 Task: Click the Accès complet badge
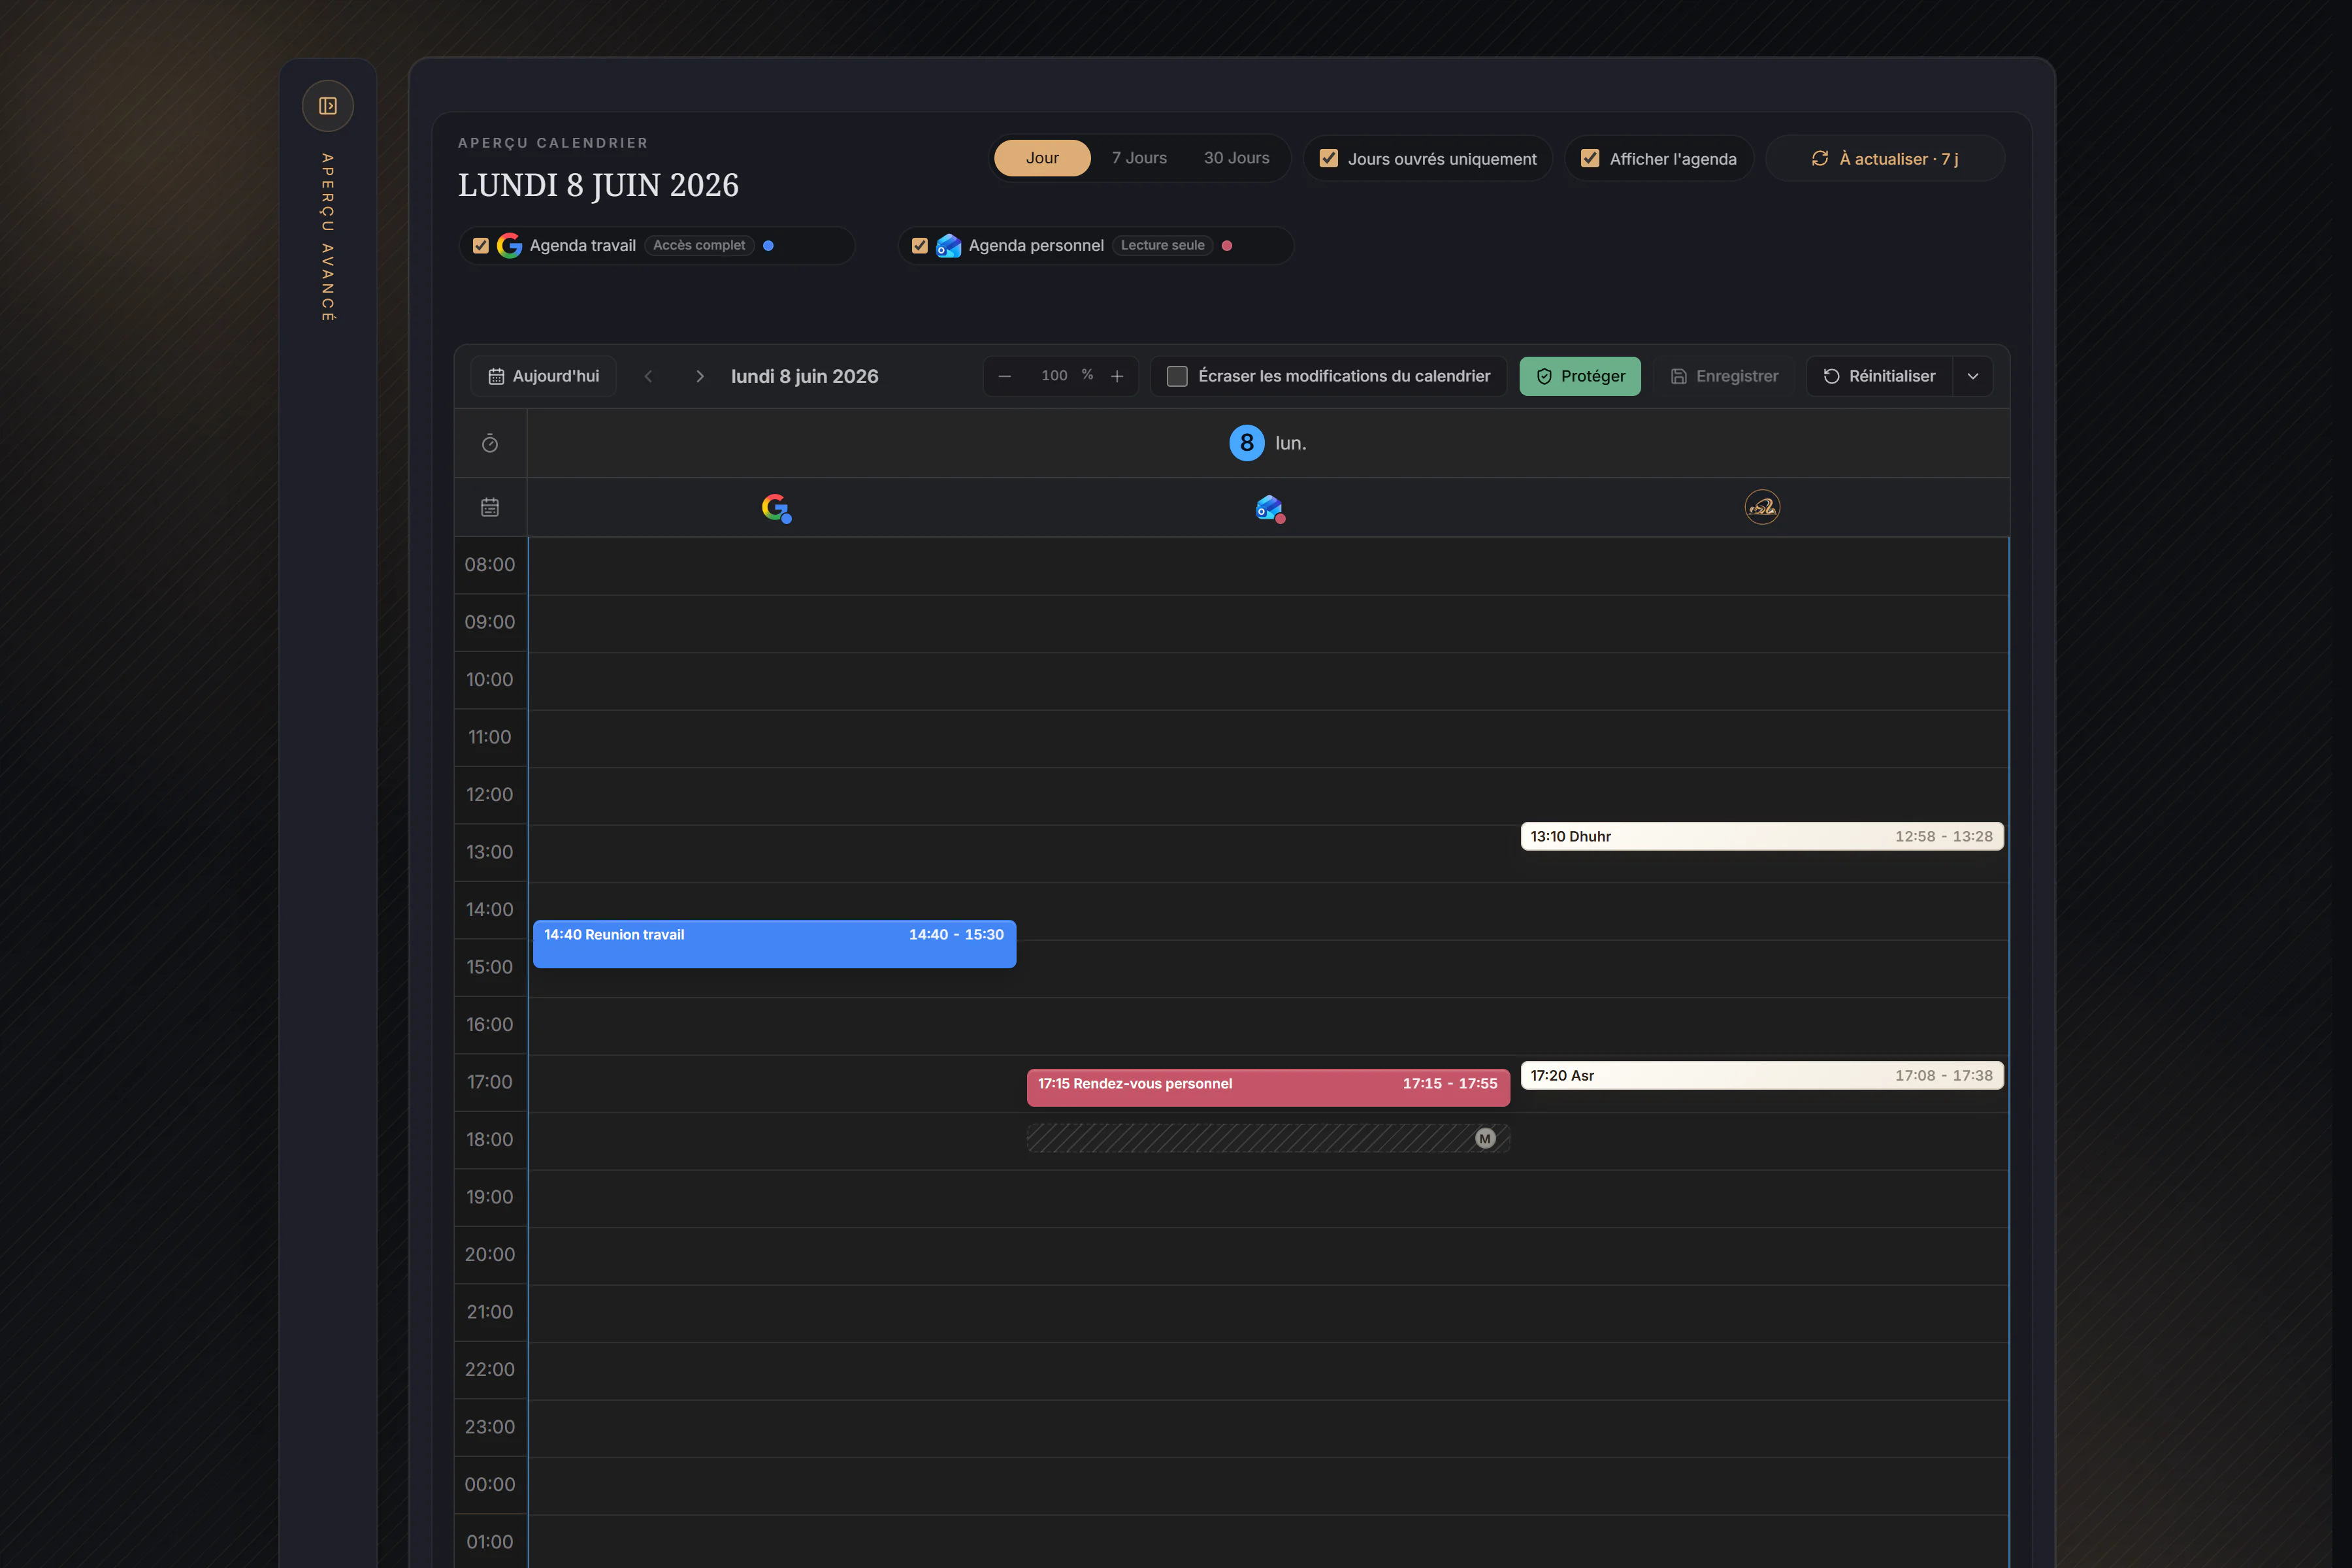click(699, 245)
